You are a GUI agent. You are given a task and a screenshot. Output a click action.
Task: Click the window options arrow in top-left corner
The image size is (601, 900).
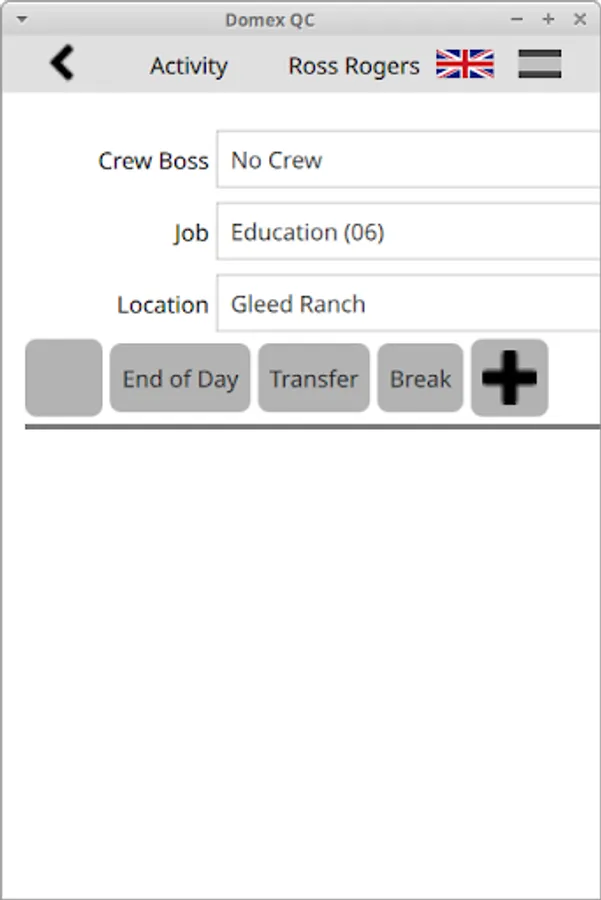(x=21, y=17)
